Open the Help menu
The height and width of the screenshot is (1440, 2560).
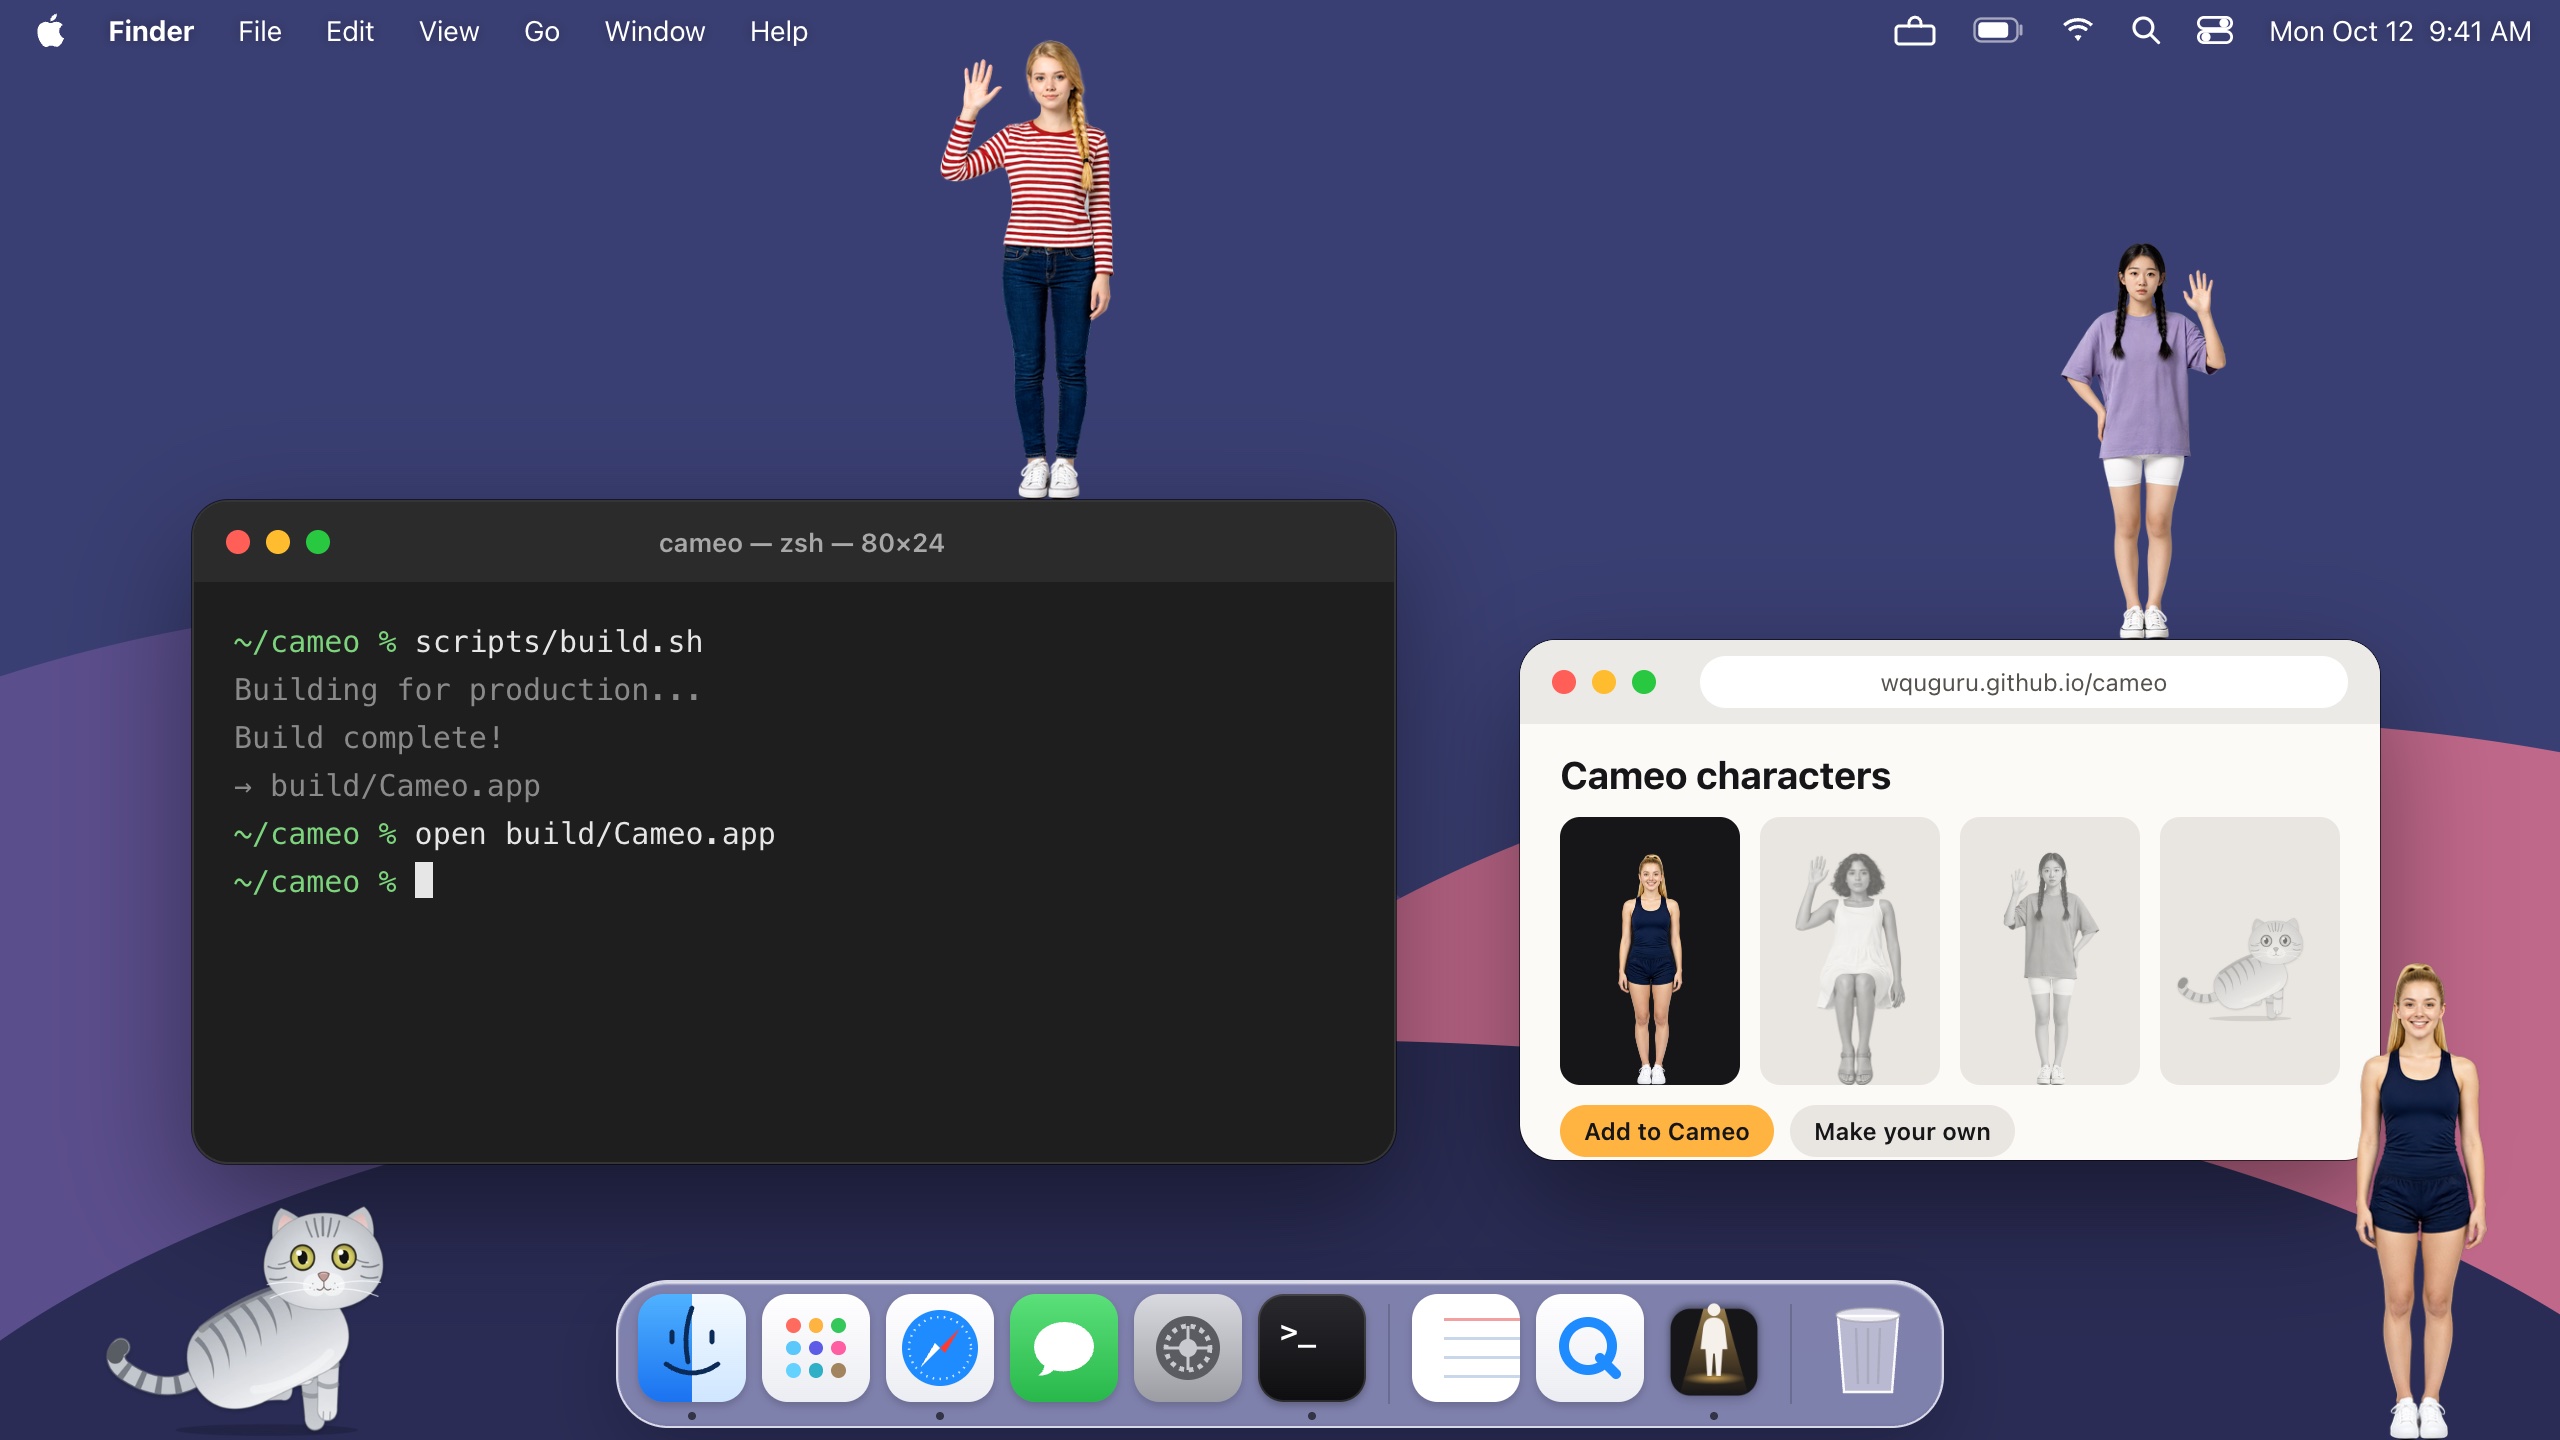coord(779,31)
